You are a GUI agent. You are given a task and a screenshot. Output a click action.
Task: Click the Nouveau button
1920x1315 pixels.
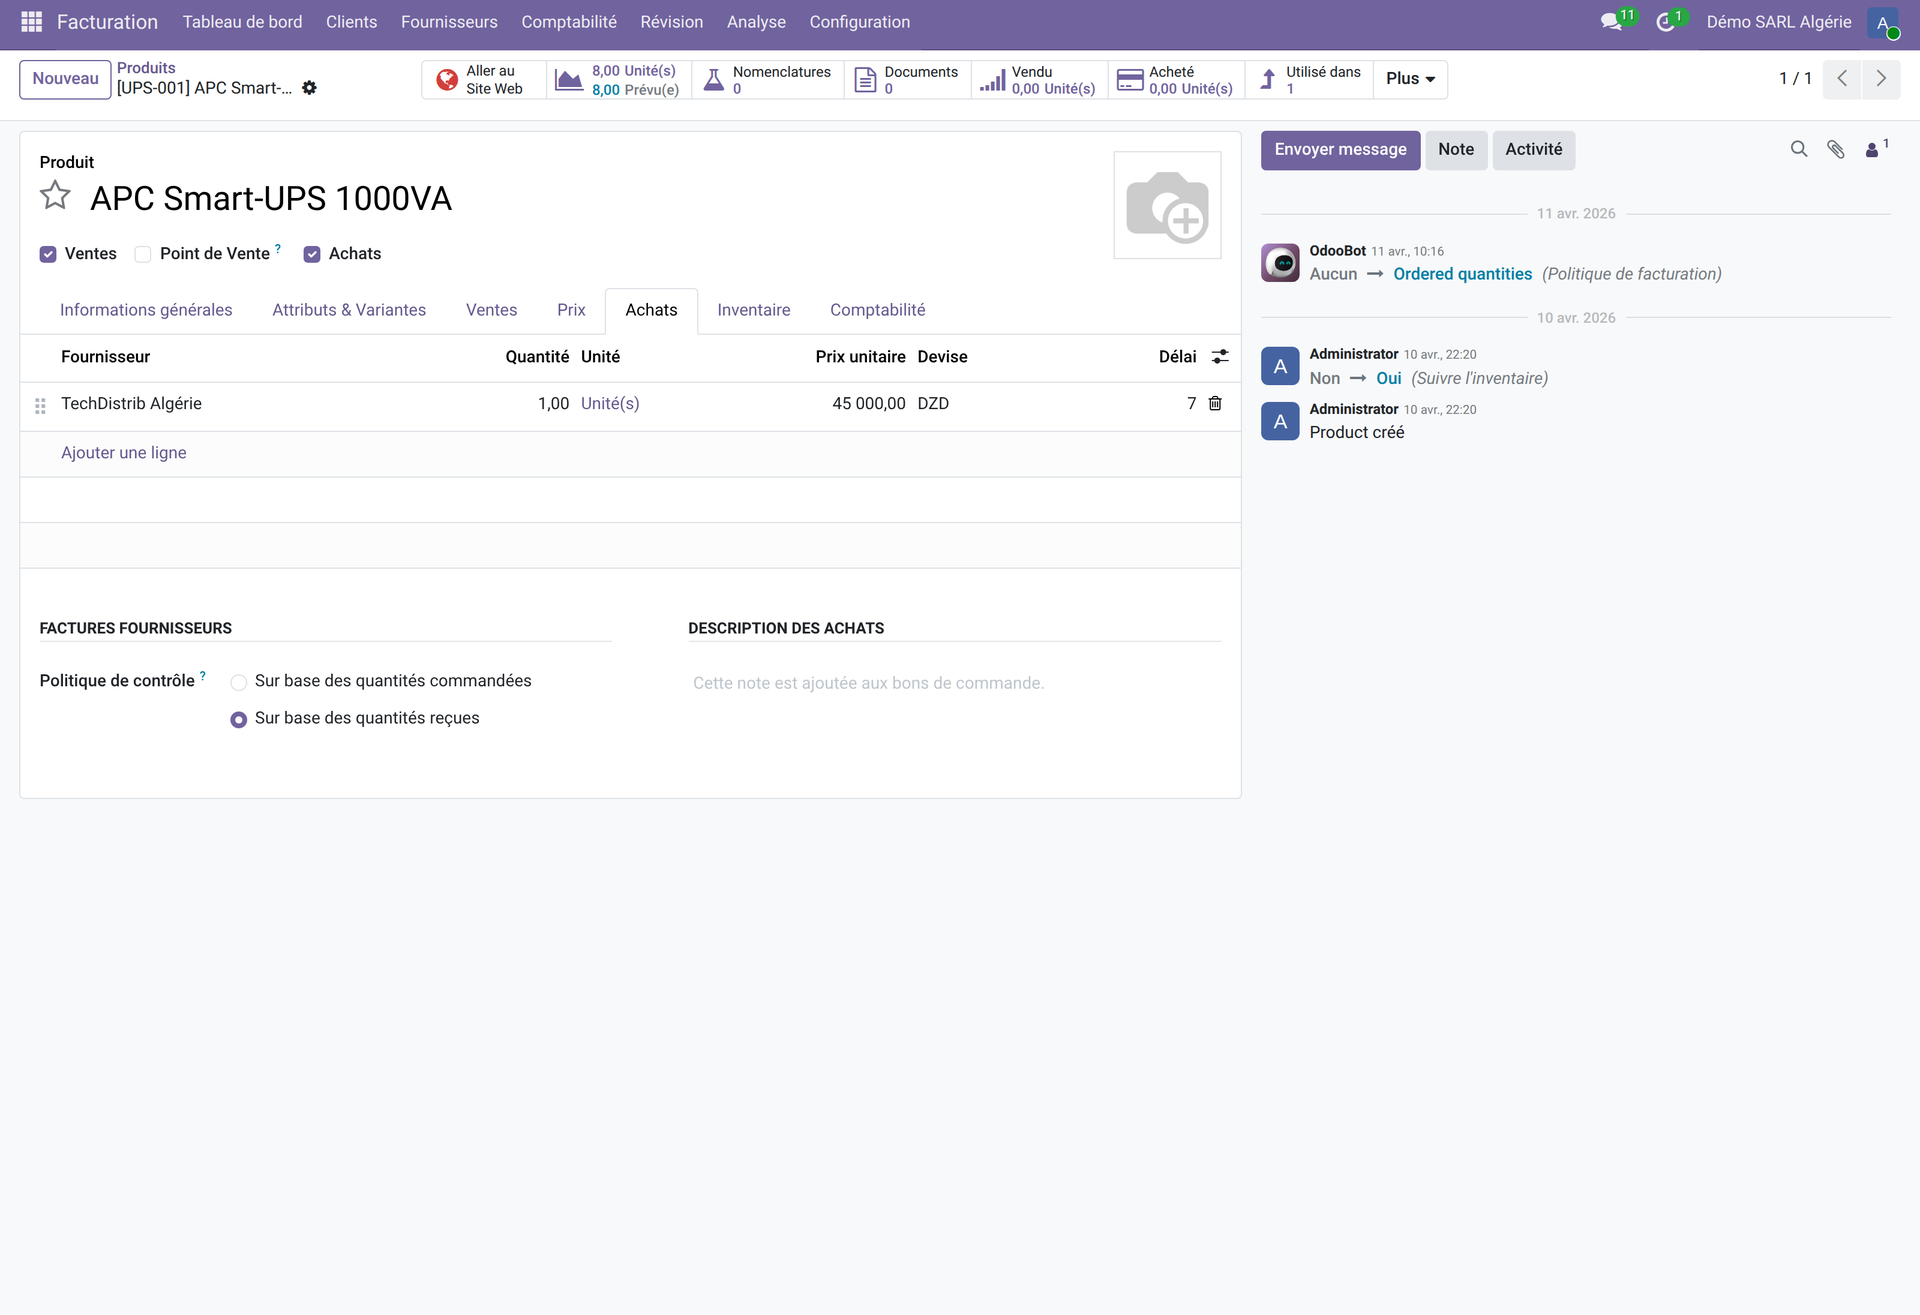[65, 79]
